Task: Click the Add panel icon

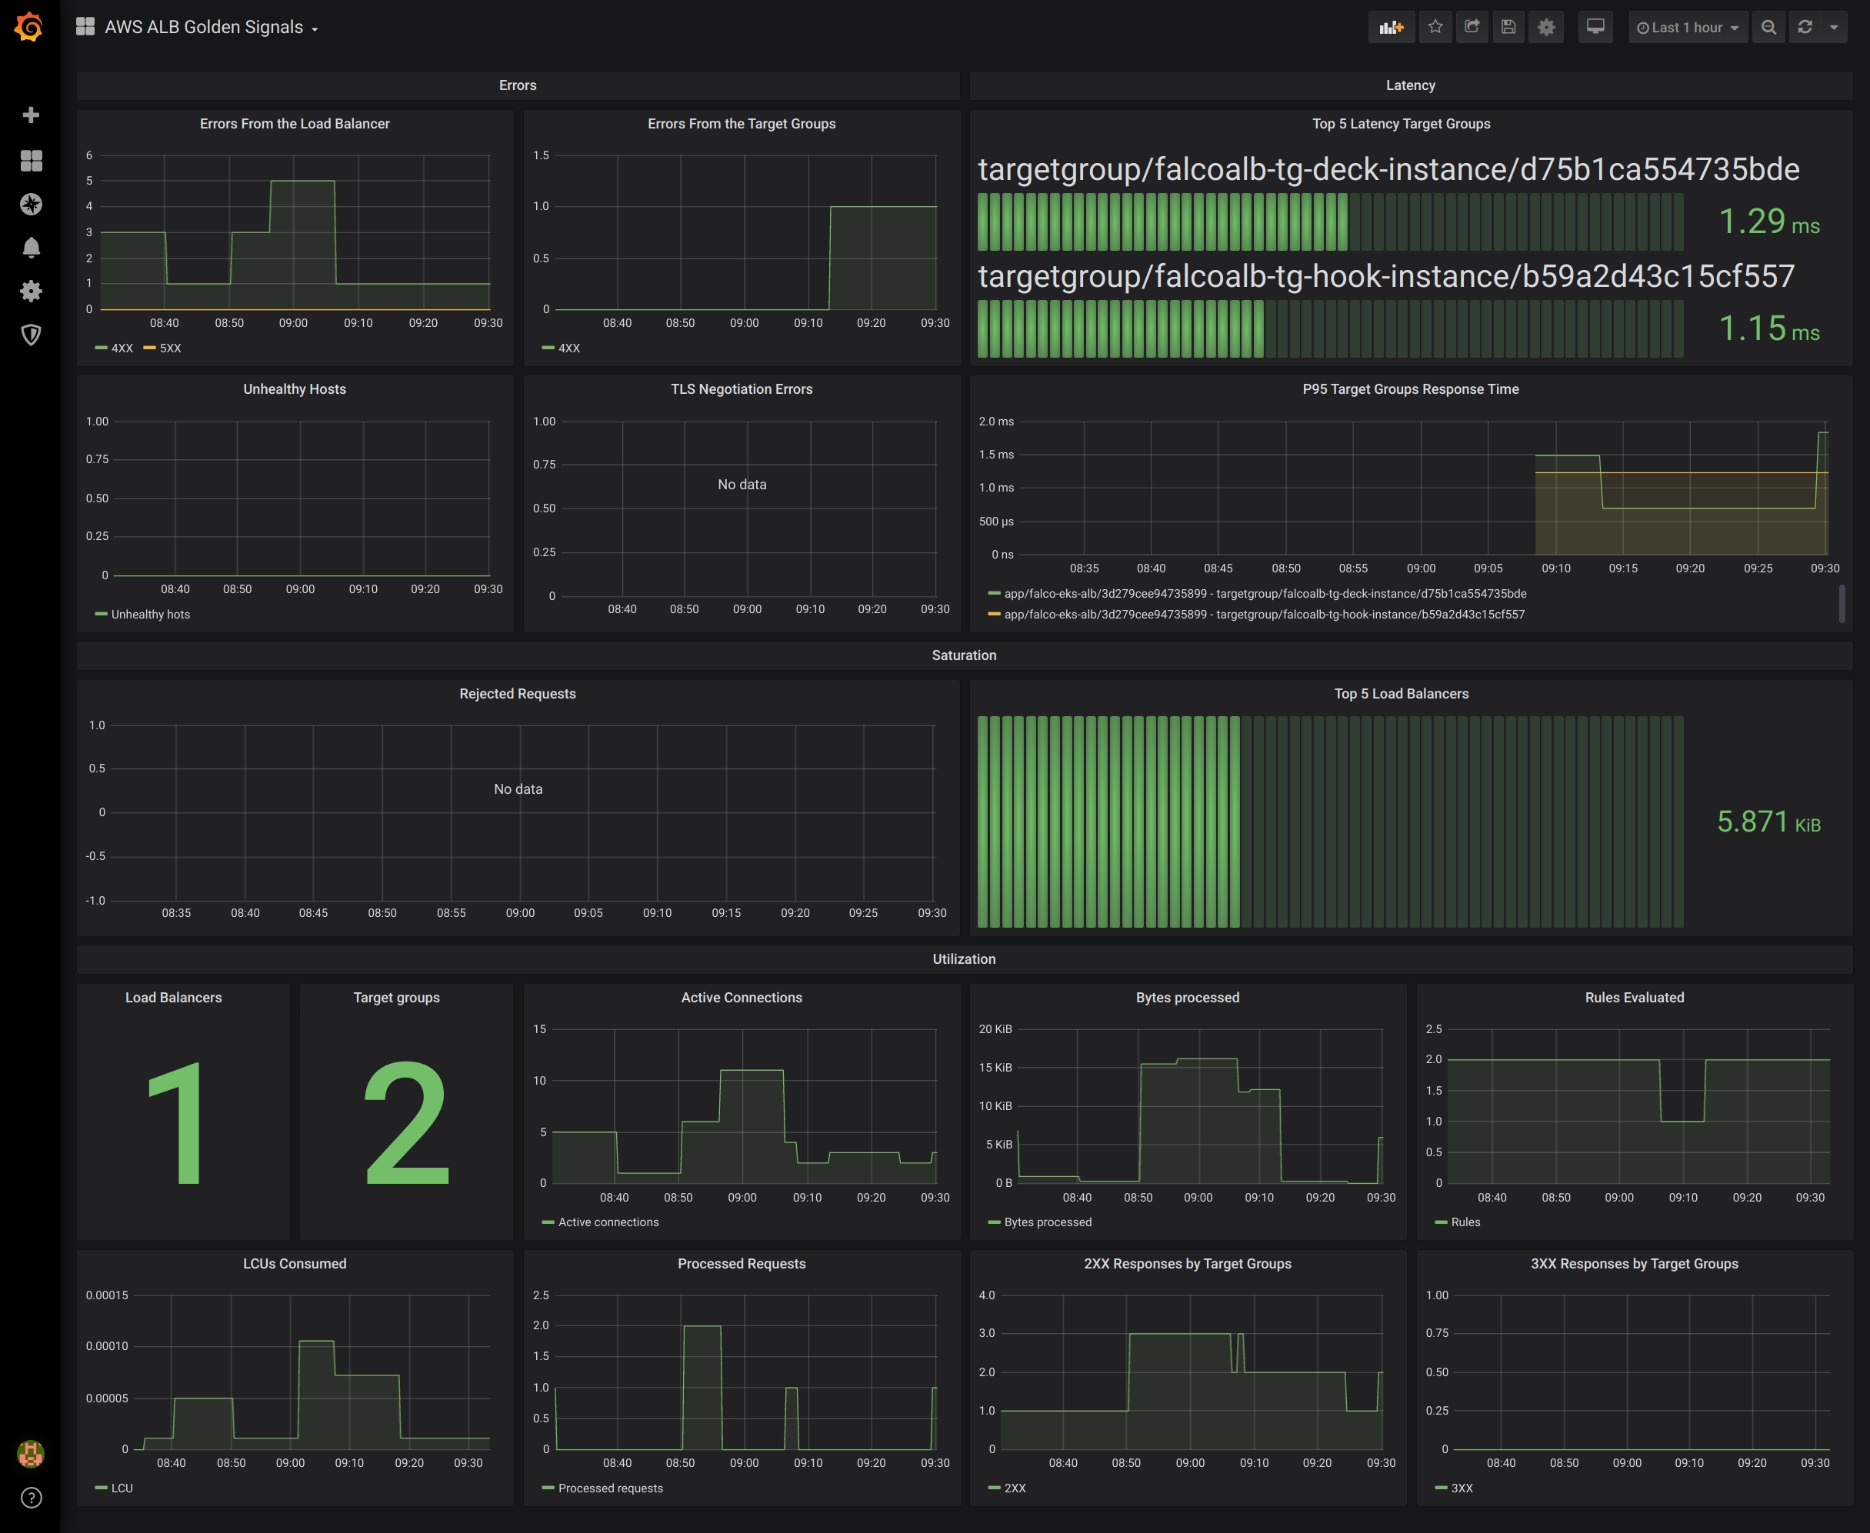Action: [1391, 28]
